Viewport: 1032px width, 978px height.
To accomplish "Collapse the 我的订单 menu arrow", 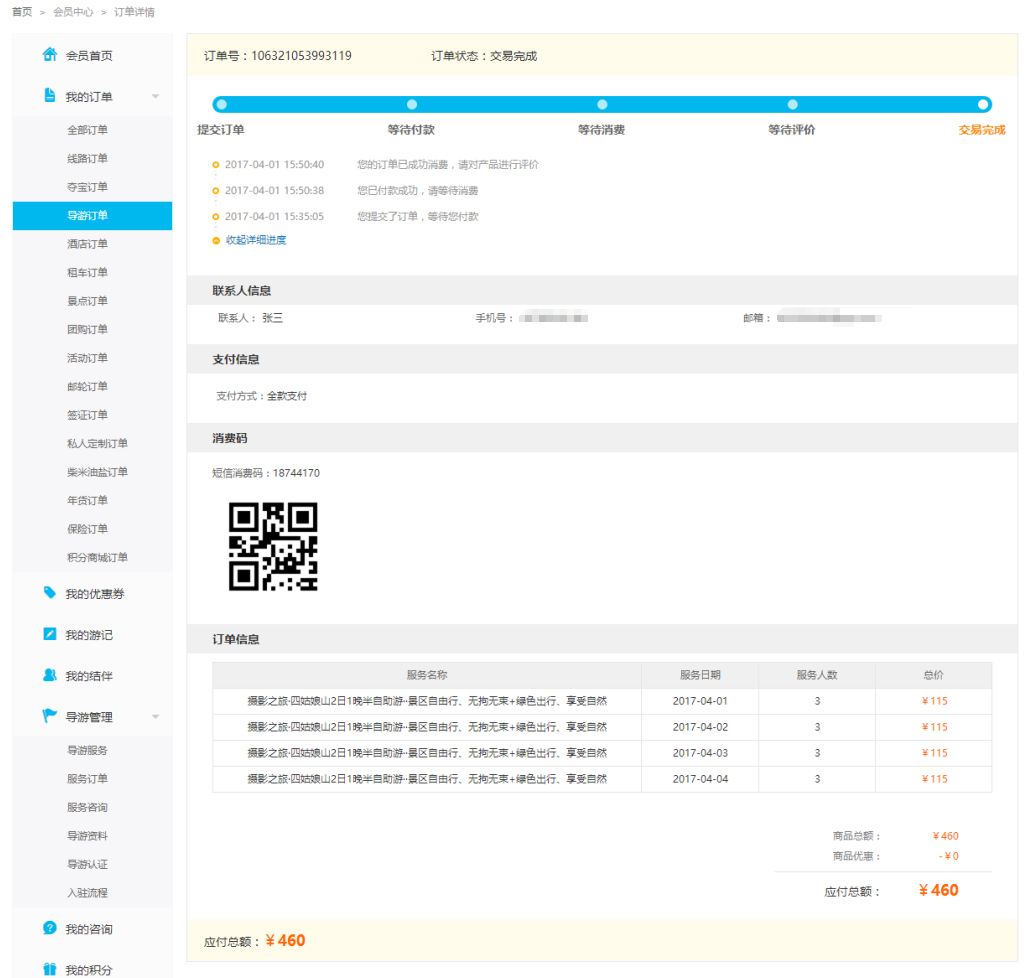I will tap(155, 97).
